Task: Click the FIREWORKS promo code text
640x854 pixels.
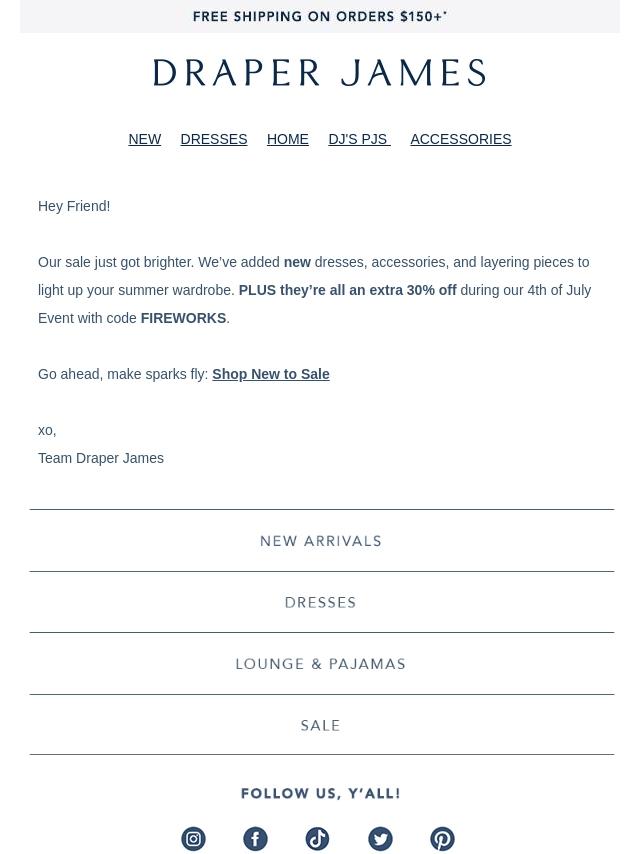Action: (184, 318)
